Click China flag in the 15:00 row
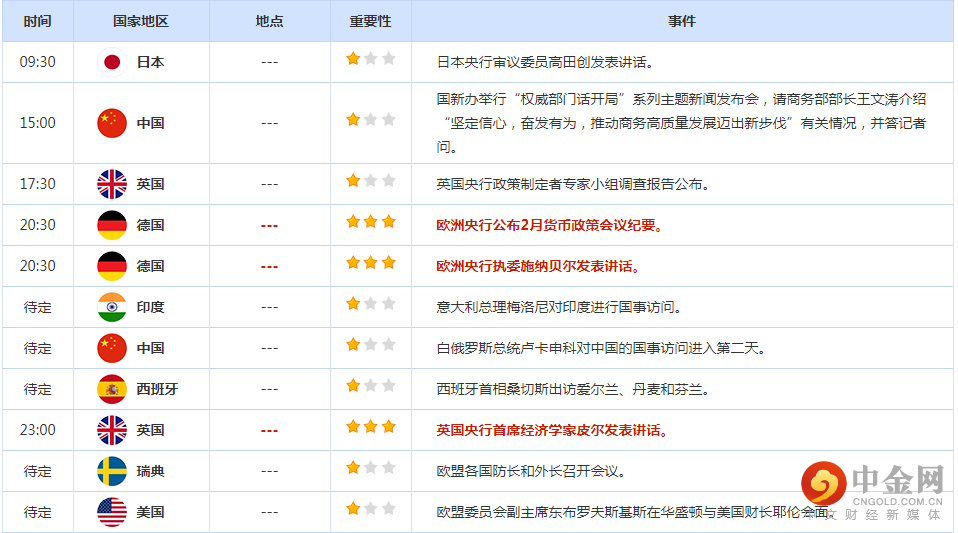 [x=112, y=123]
